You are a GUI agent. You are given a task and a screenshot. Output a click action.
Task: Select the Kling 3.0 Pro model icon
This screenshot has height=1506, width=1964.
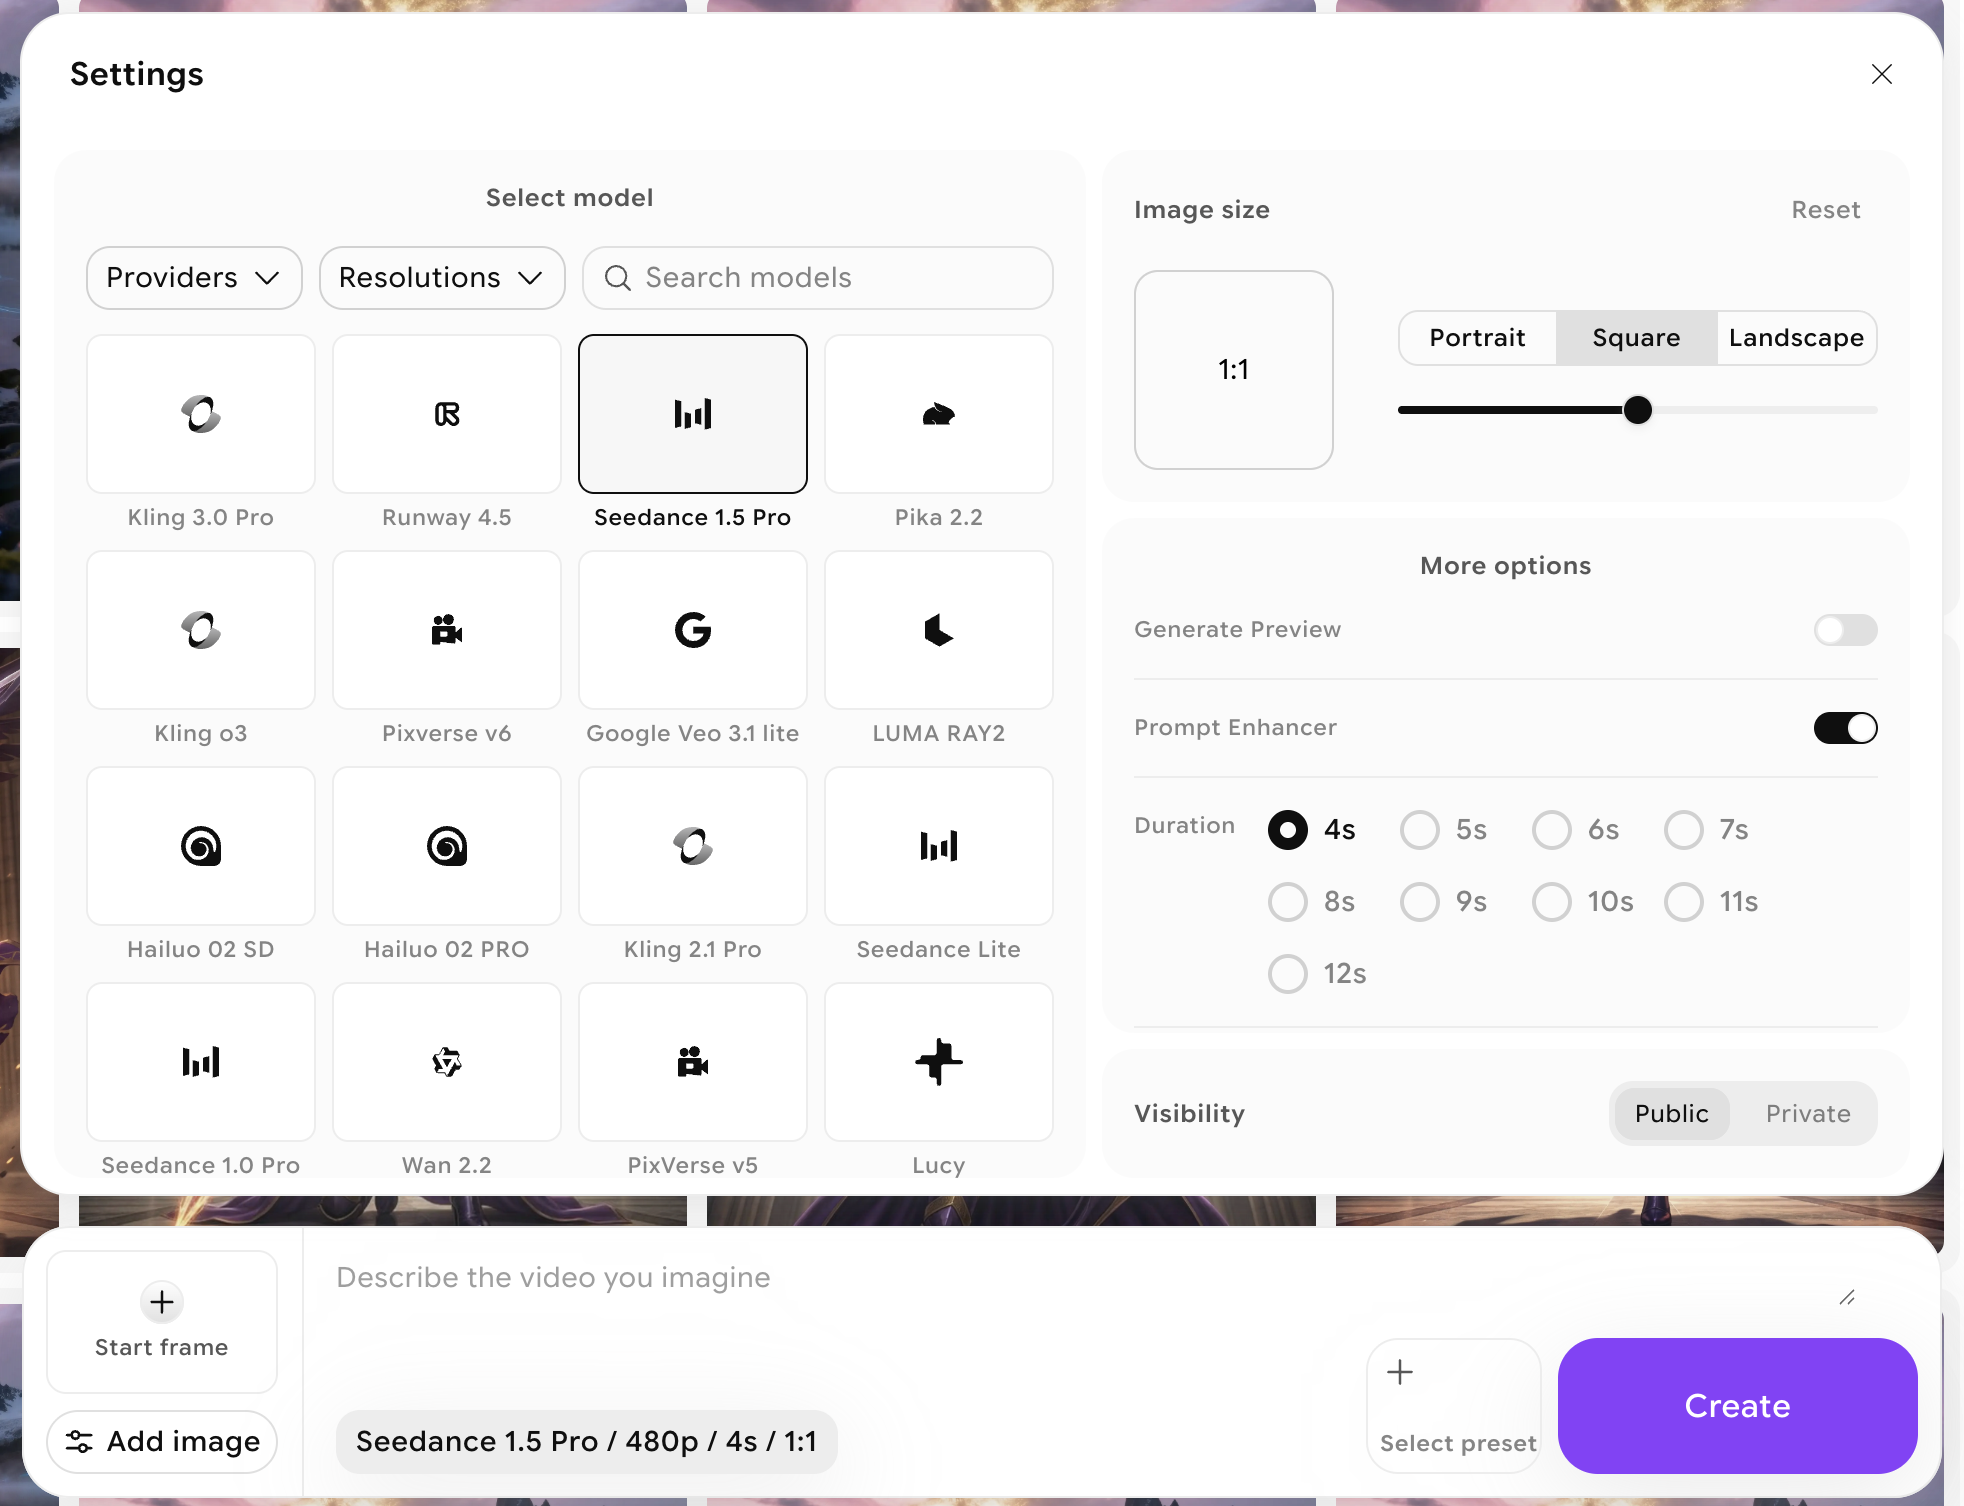(200, 414)
